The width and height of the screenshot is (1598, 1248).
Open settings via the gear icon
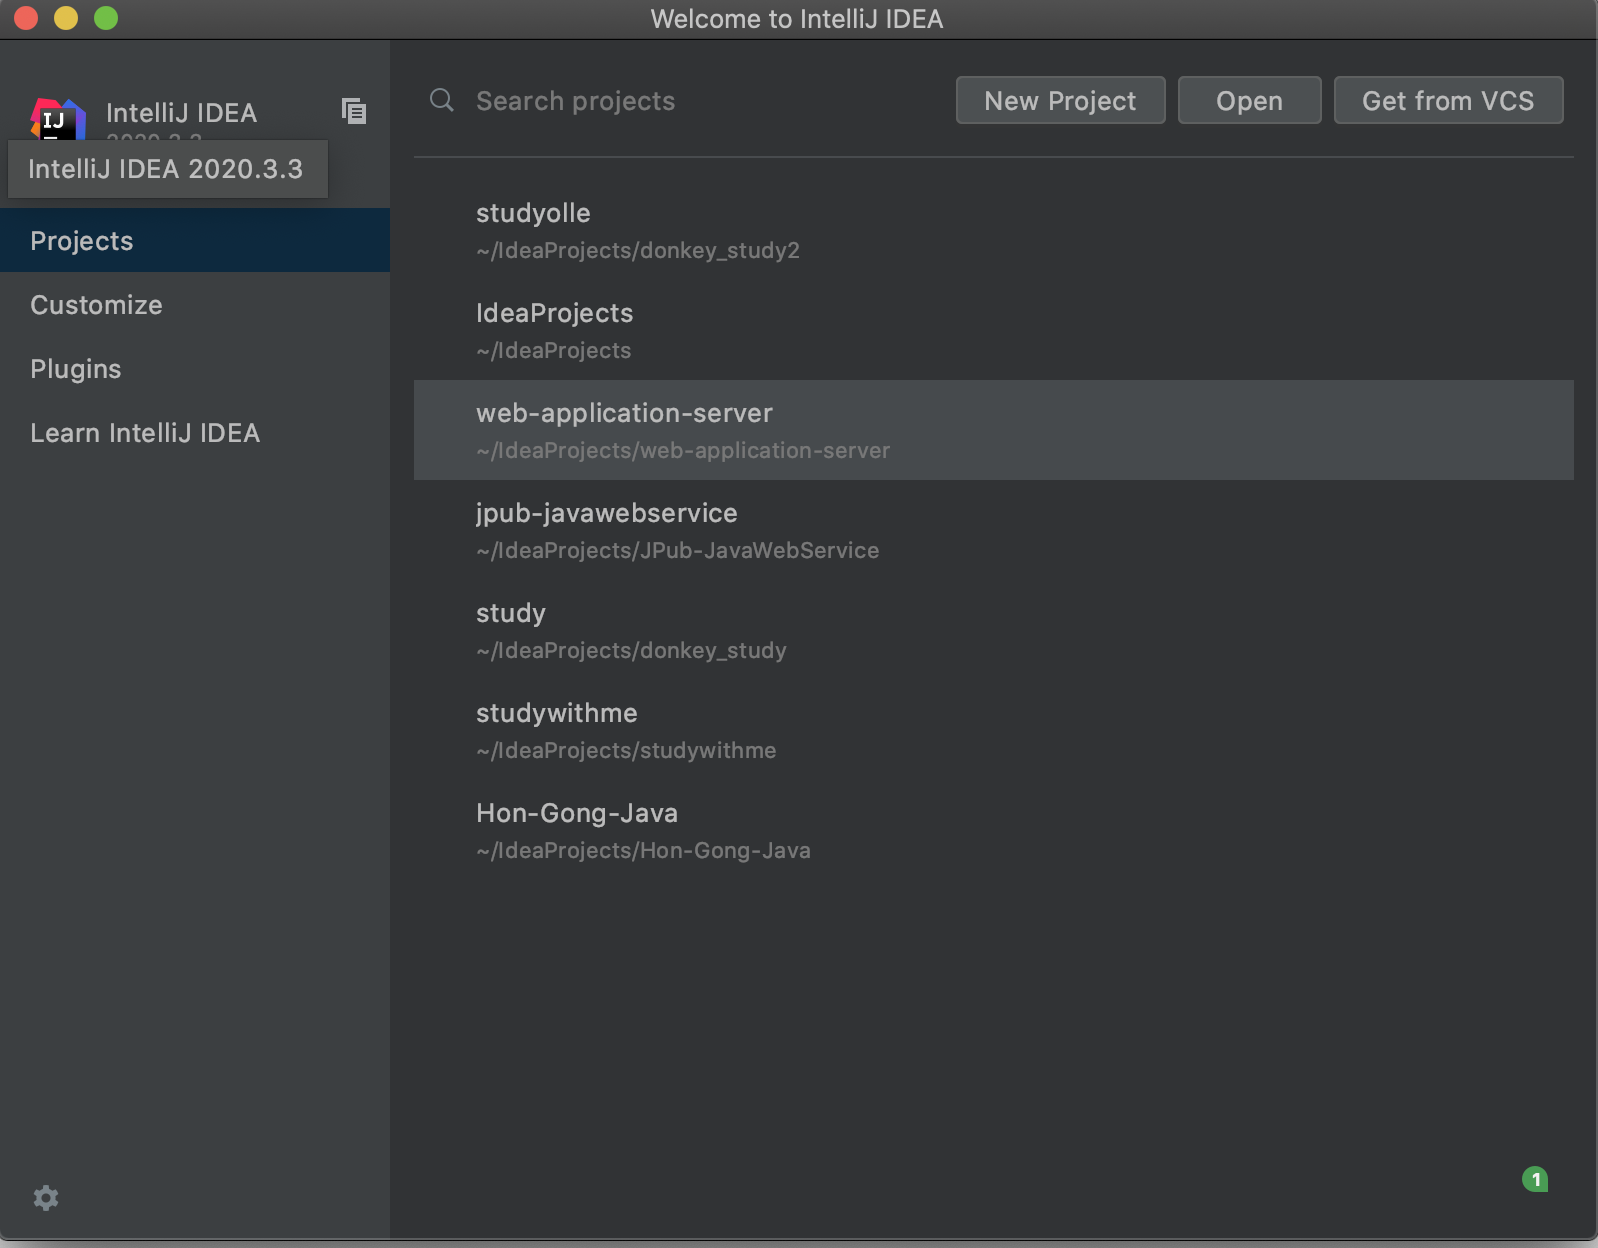click(x=46, y=1197)
